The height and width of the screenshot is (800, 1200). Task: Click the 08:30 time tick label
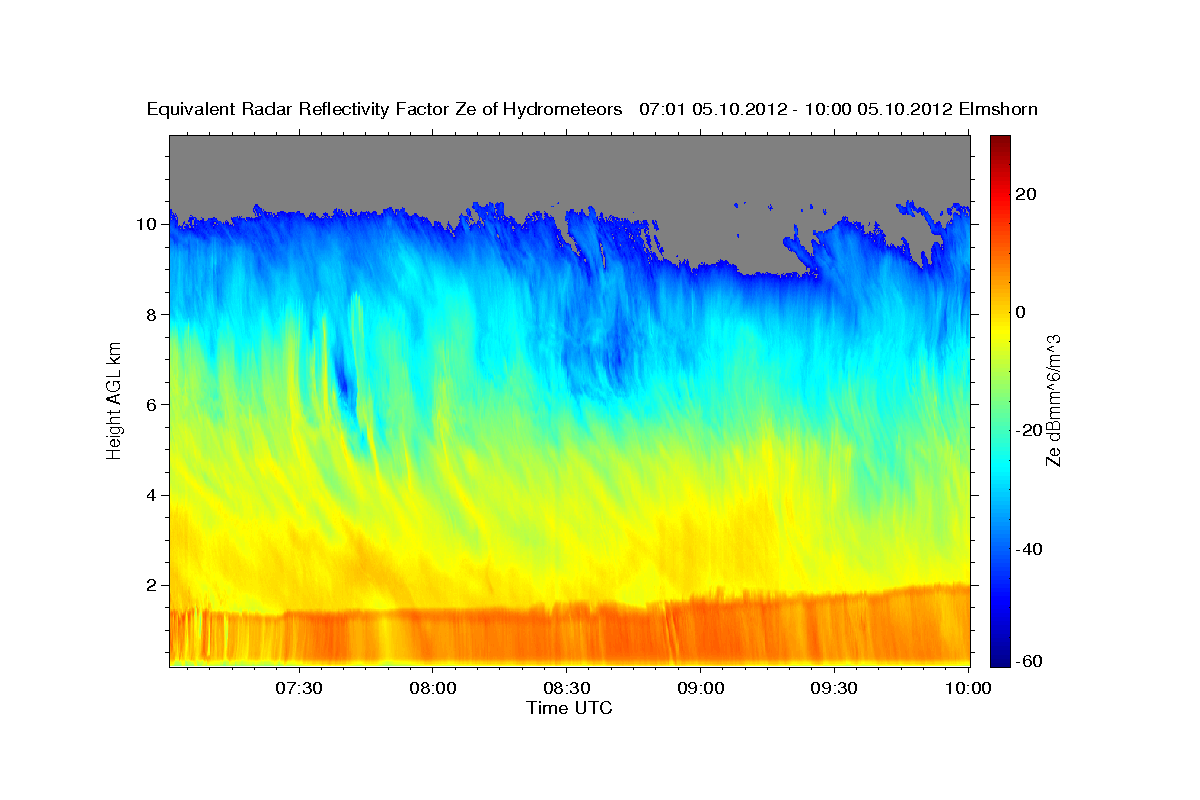567,688
